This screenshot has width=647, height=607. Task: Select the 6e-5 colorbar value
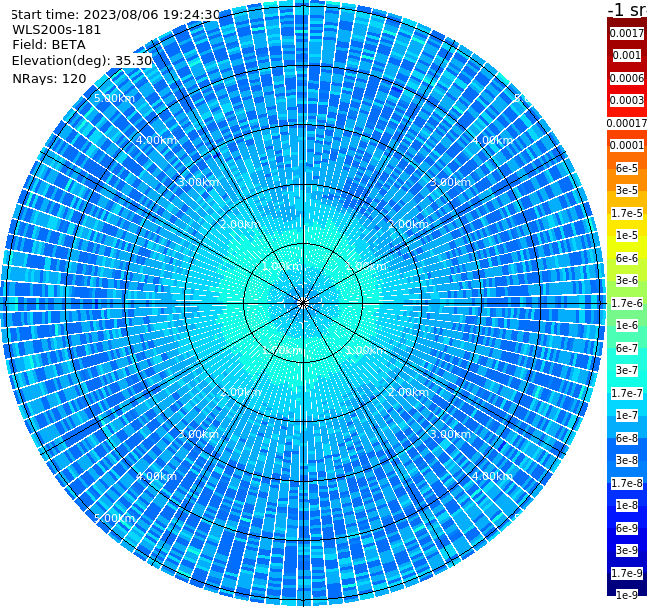click(627, 168)
